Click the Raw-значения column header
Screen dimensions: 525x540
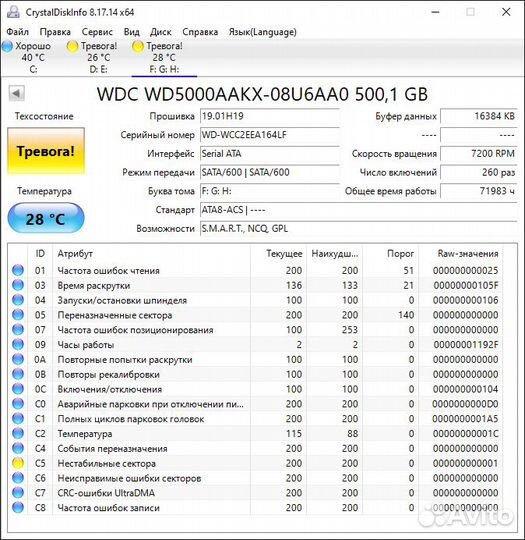461,254
